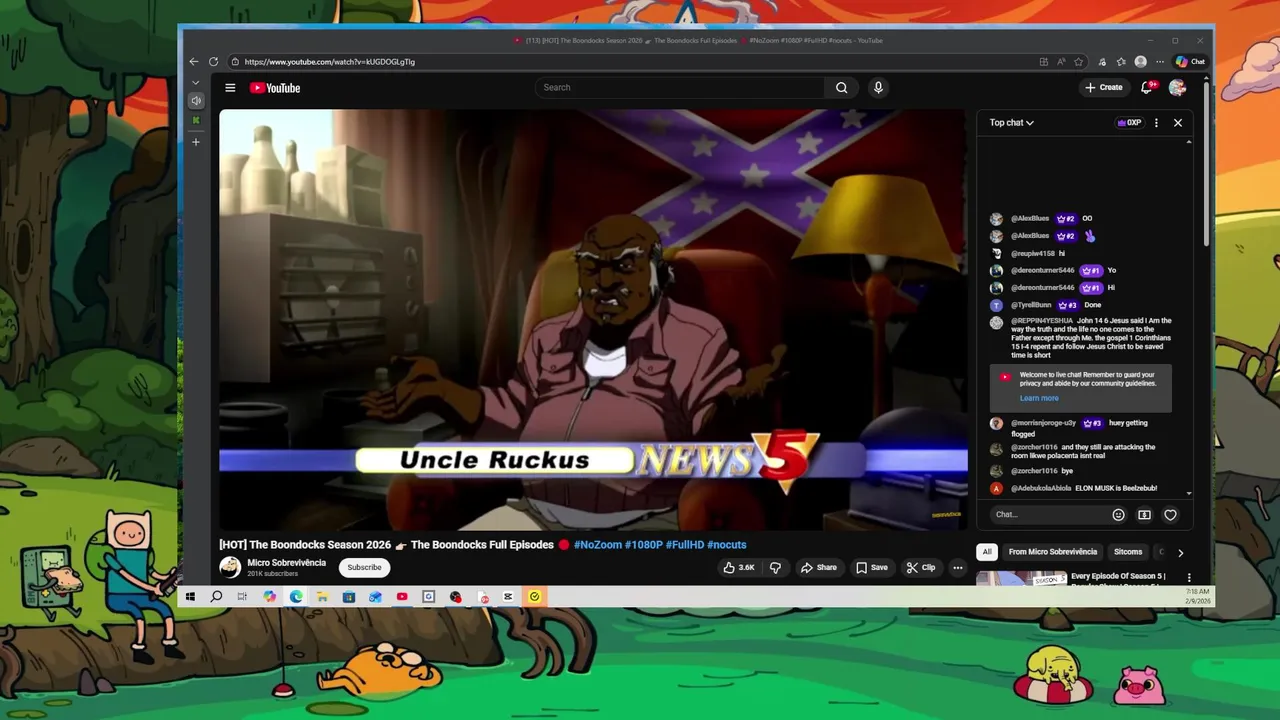Open Windows Start button in taskbar
The image size is (1280, 720).
[190, 597]
